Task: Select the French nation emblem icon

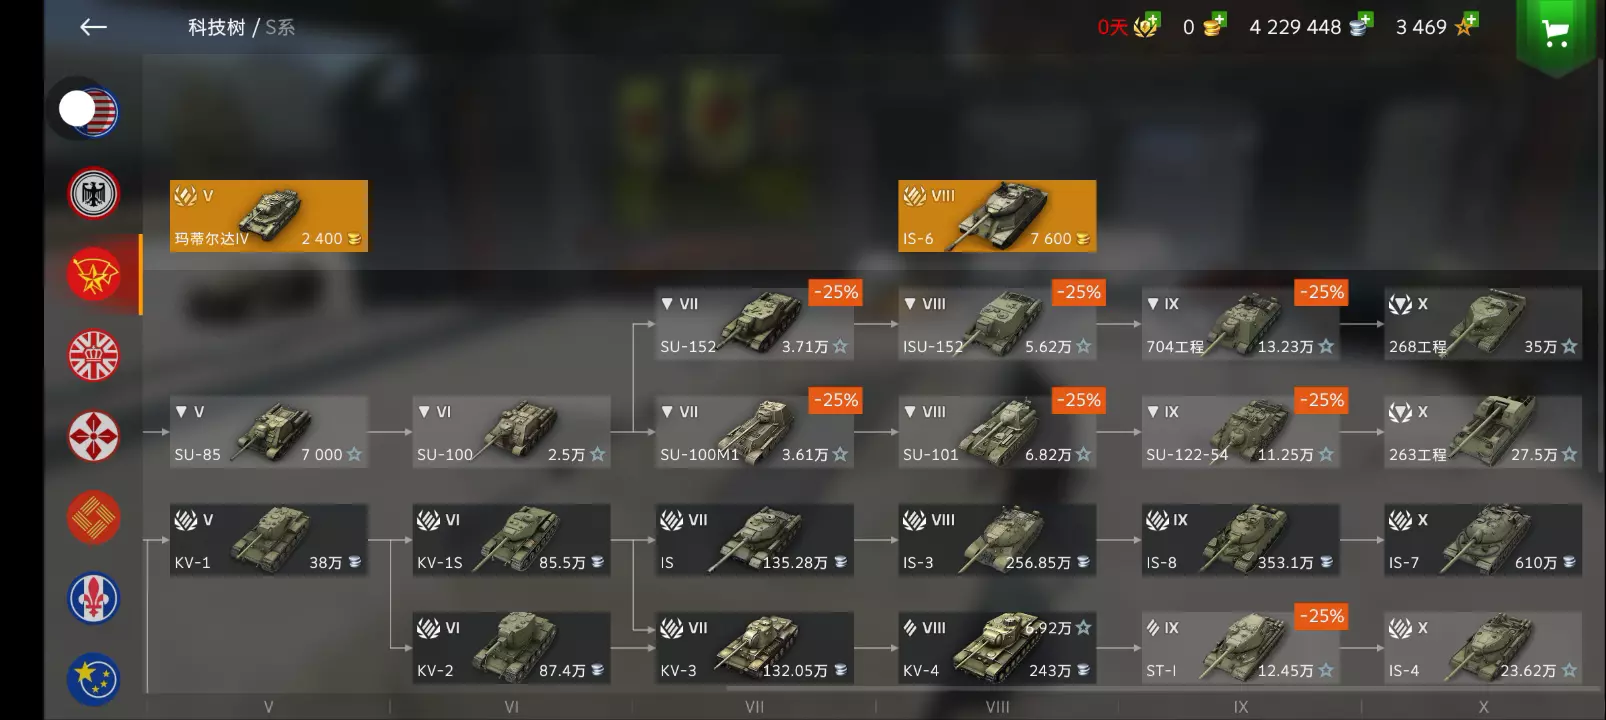Action: [93, 598]
